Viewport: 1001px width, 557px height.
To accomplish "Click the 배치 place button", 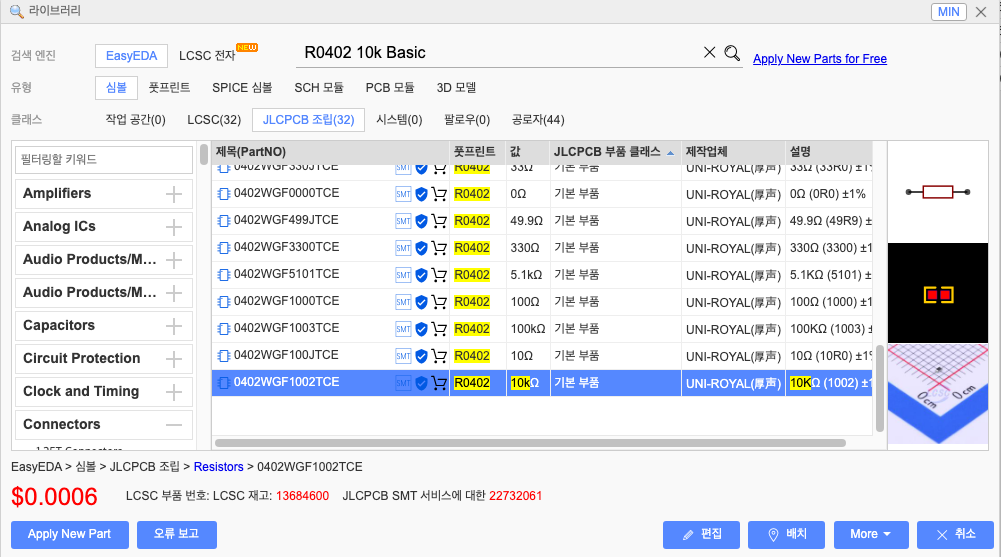I will pos(786,535).
